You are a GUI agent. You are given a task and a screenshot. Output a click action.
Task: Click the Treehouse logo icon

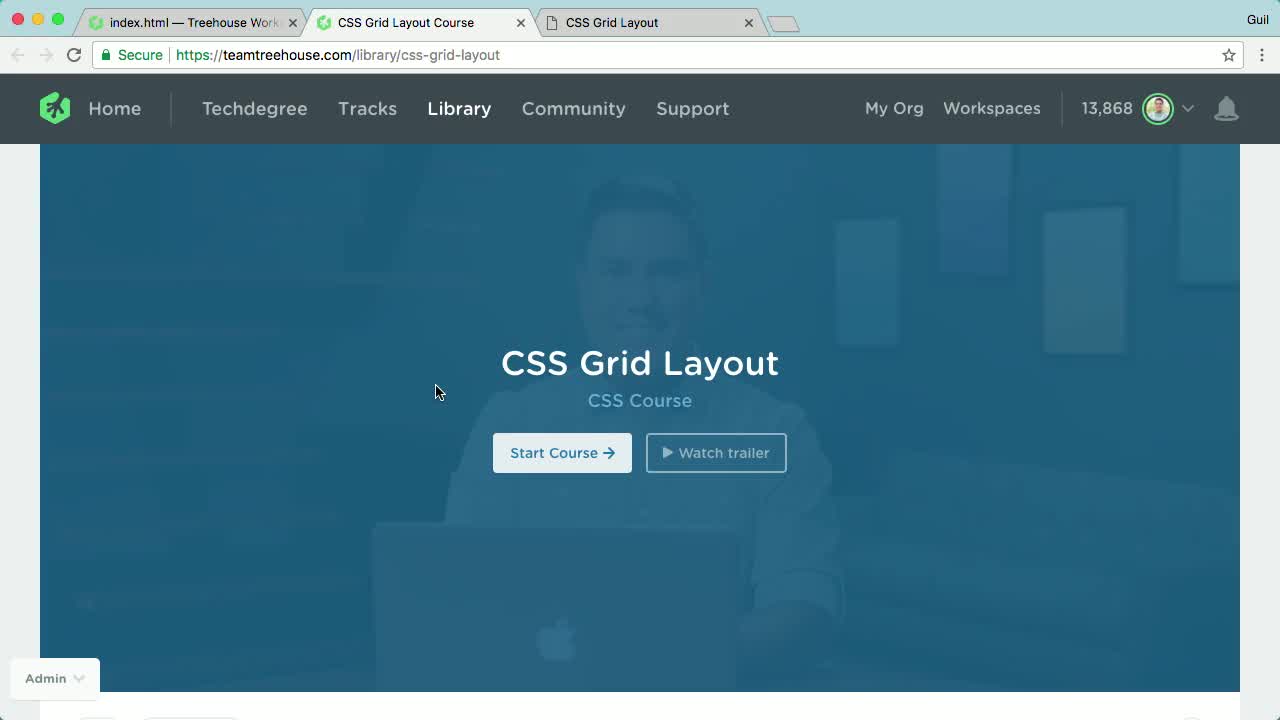(54, 108)
